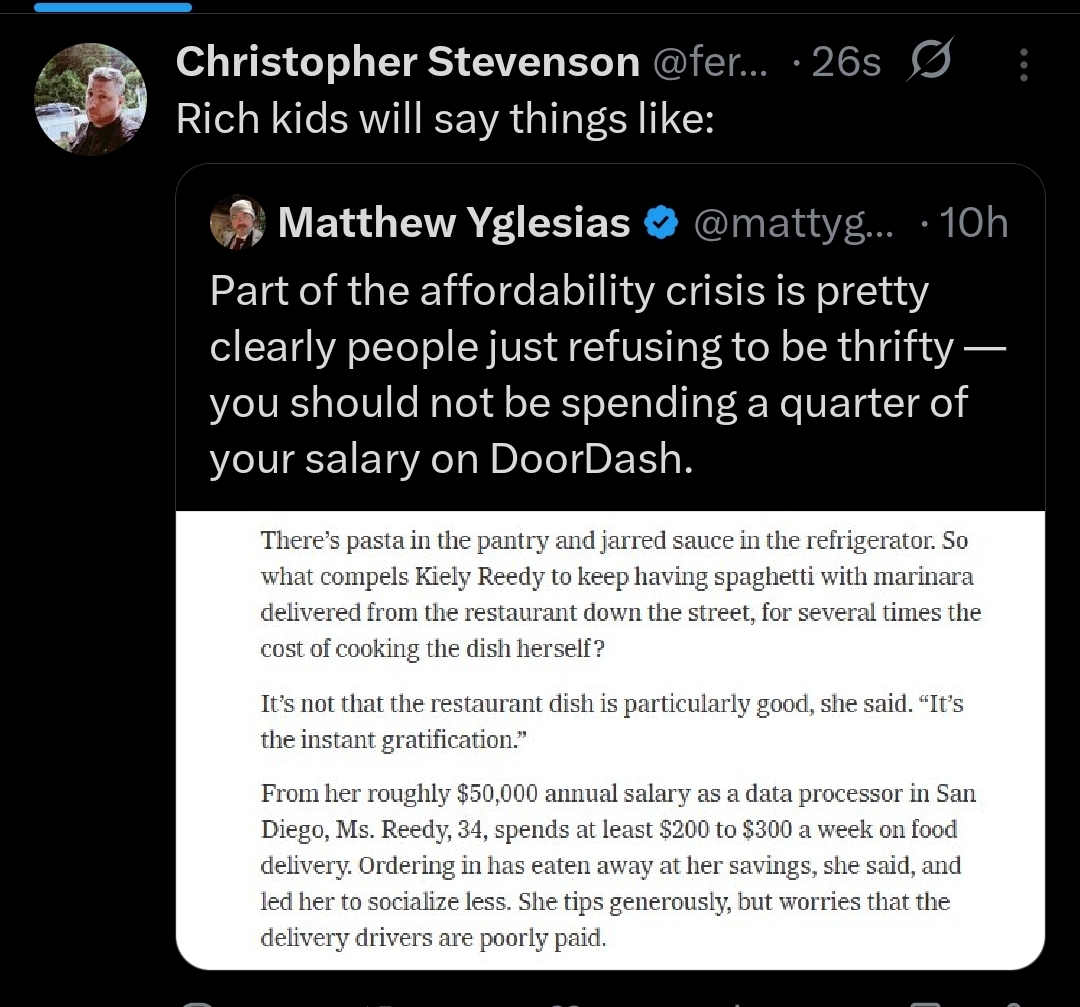Click the @mattyg... handle in quote
1080x1007 pixels.
[793, 223]
